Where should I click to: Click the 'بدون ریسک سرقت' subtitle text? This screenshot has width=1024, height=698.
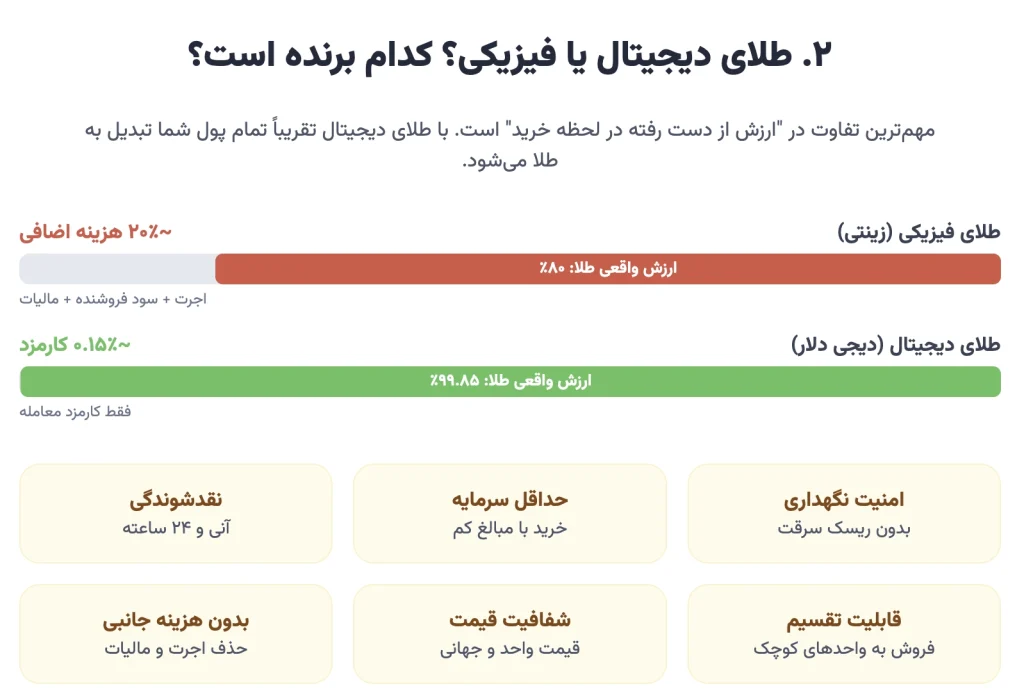coord(844,528)
